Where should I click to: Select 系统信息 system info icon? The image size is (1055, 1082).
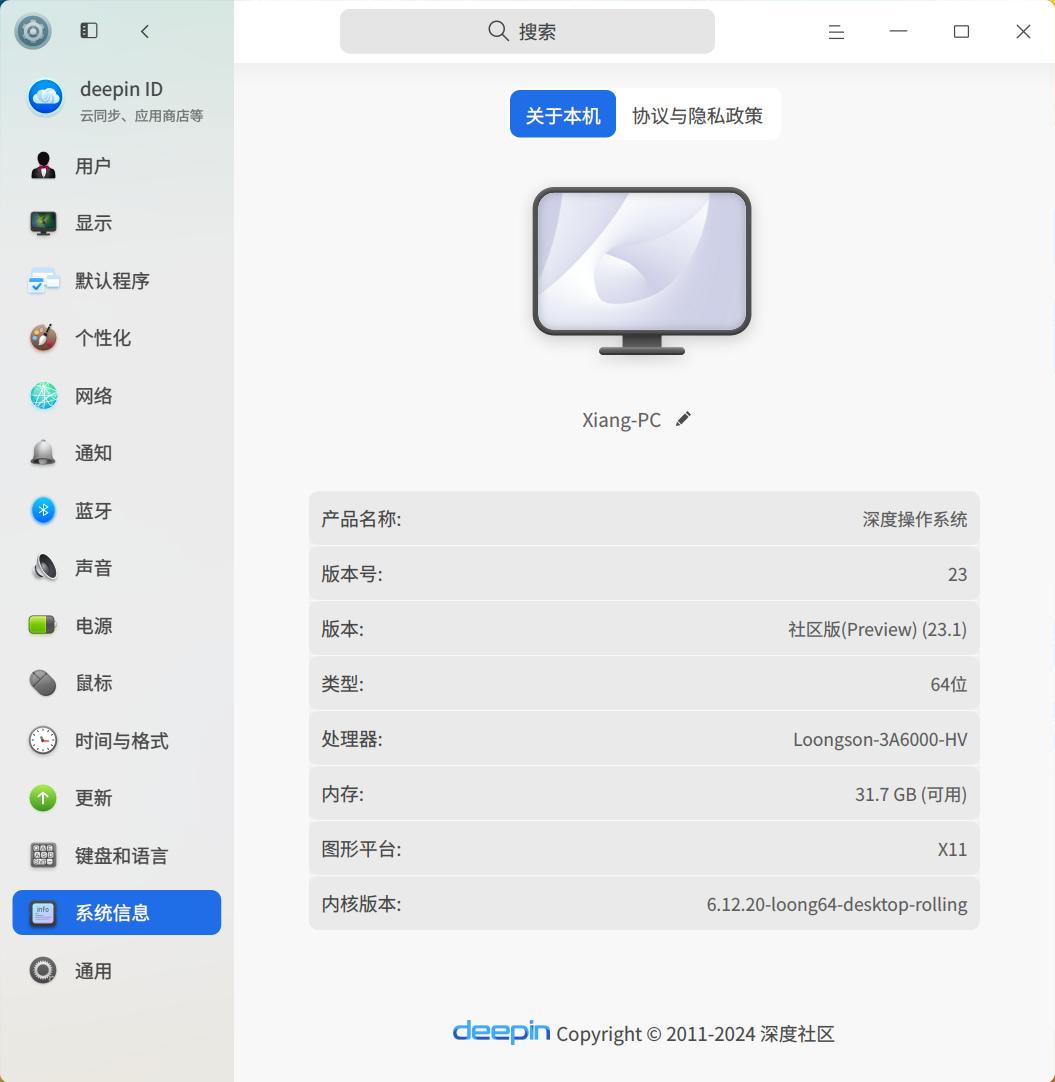[43, 913]
